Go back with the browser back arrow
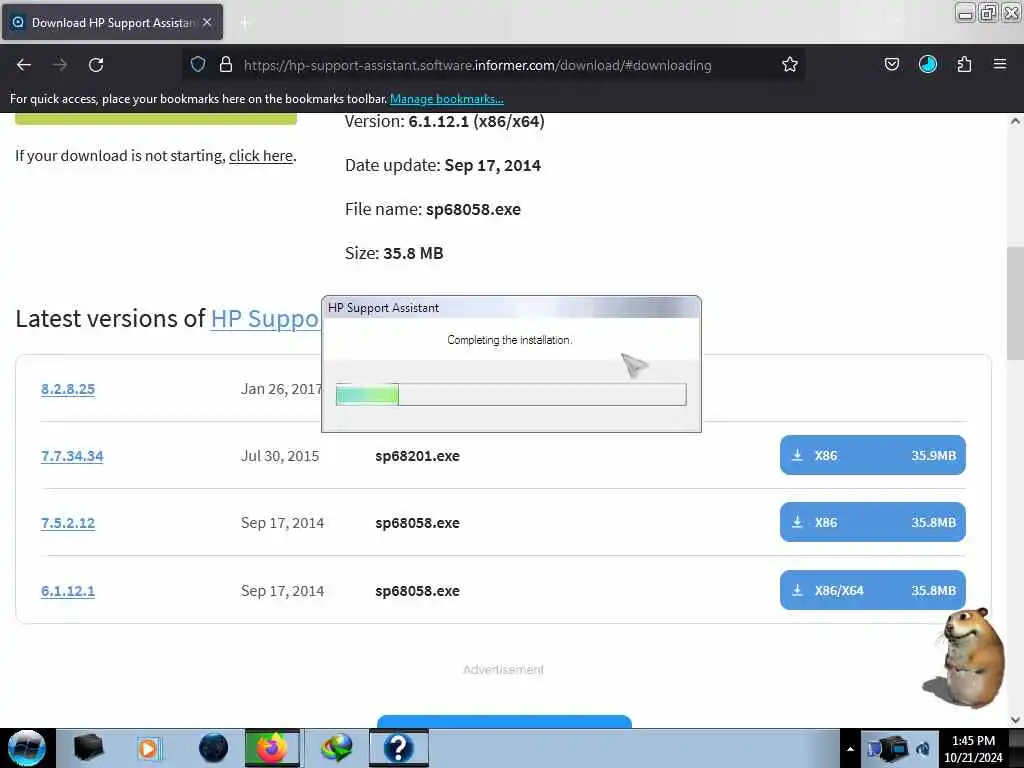This screenshot has width=1024, height=768. [24, 65]
